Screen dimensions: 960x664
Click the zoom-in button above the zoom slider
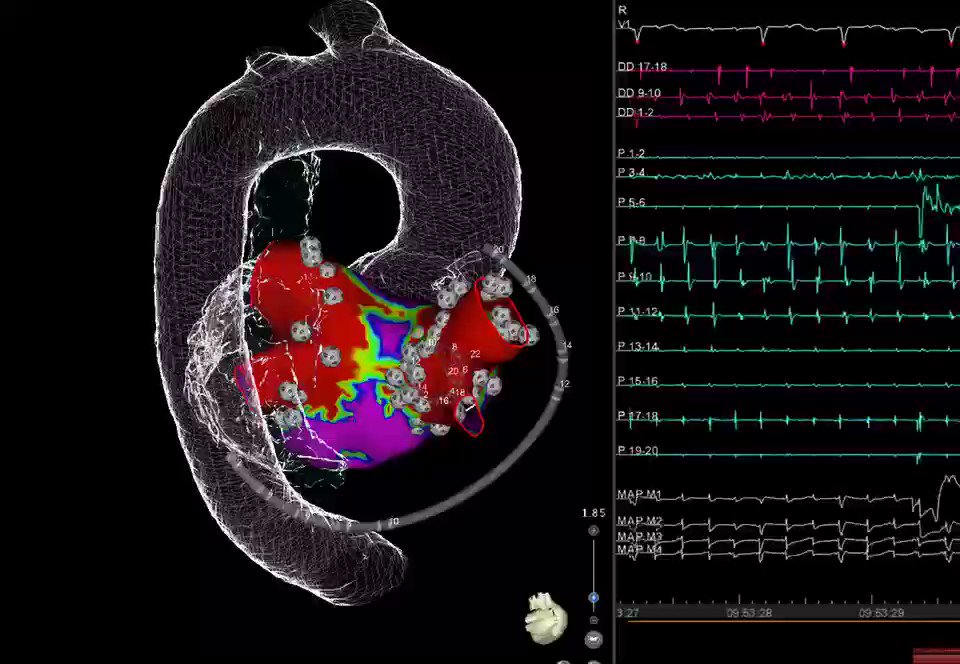tap(593, 531)
